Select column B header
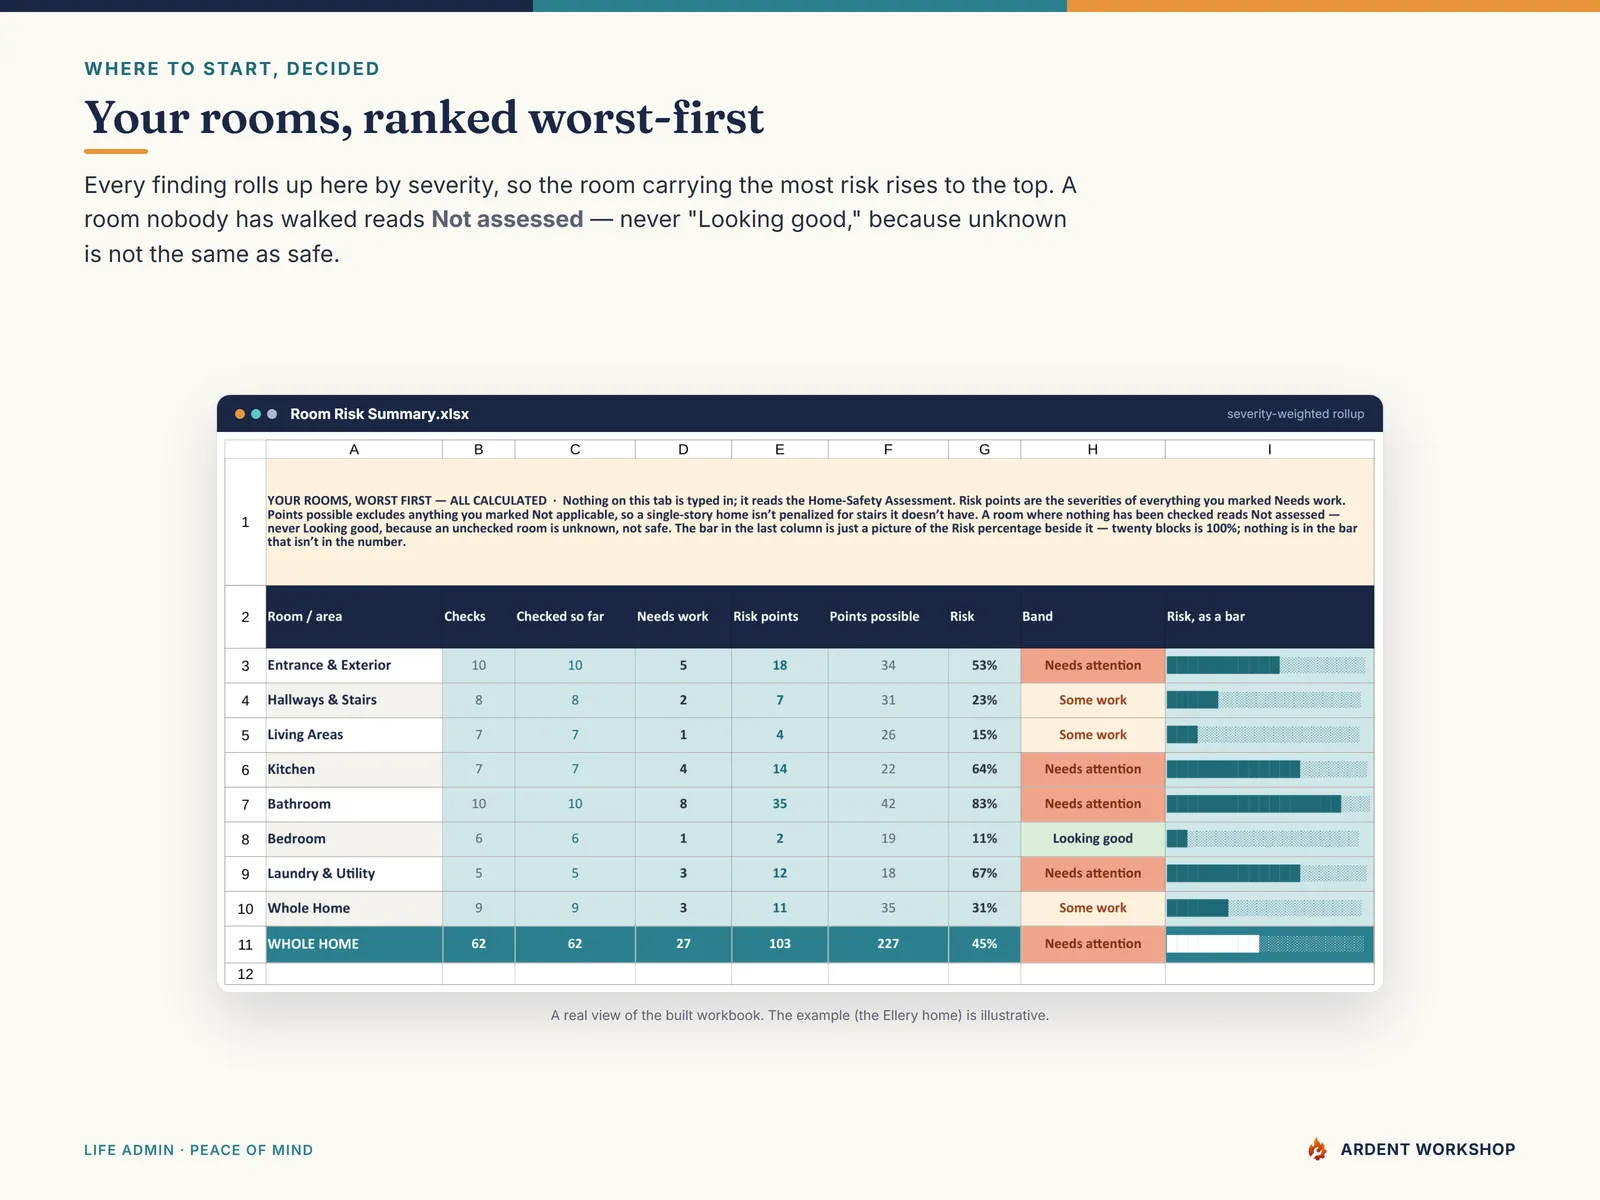This screenshot has width=1600, height=1200. [479, 450]
